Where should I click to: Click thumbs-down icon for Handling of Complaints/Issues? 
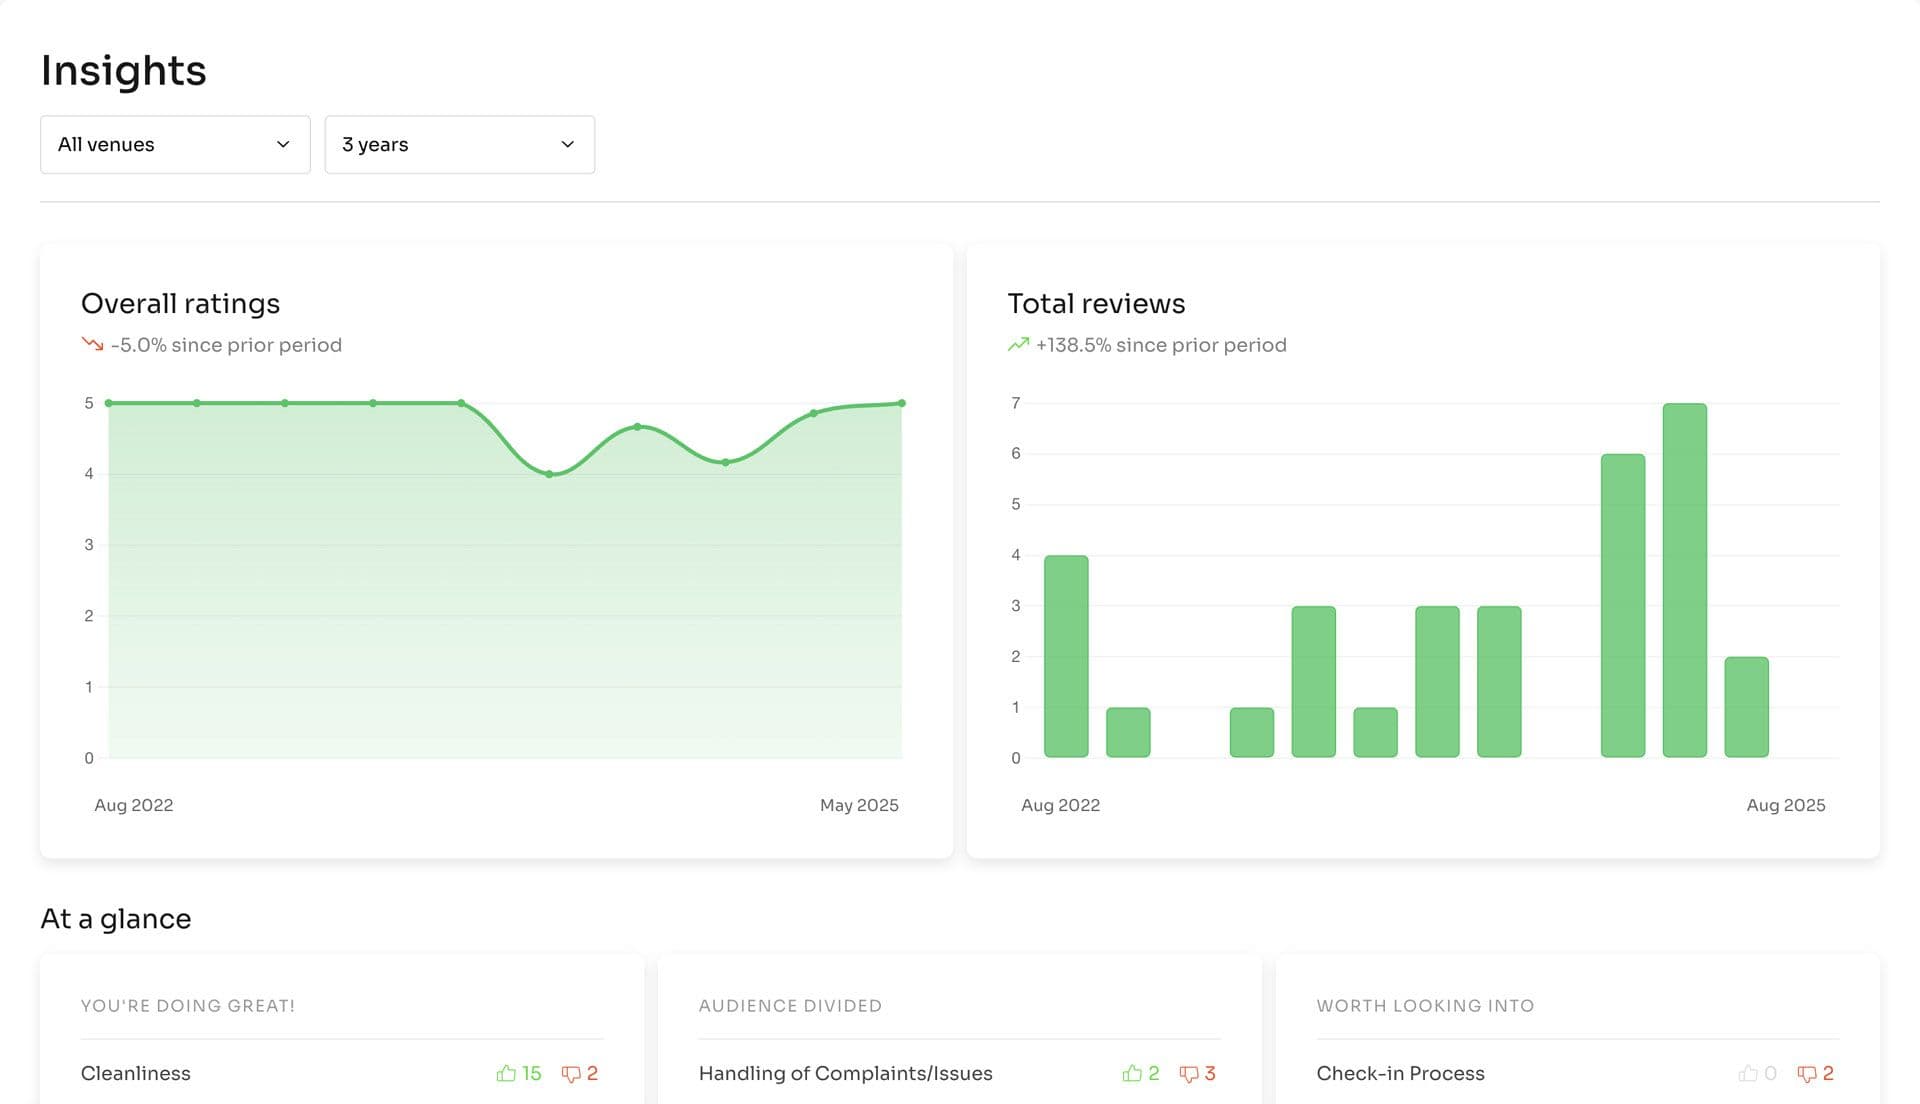[1189, 1073]
